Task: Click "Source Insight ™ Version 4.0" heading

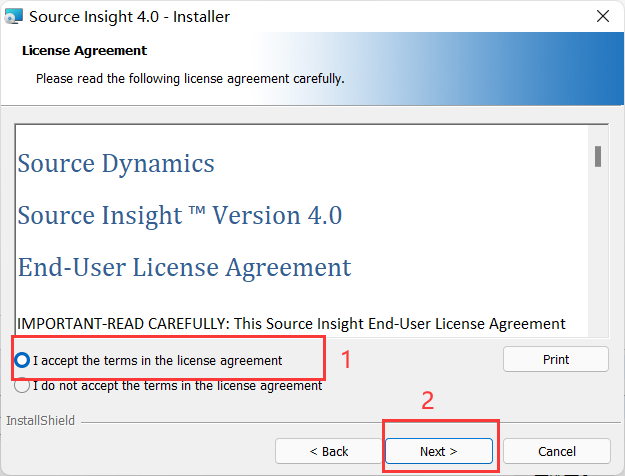Action: tap(180, 216)
